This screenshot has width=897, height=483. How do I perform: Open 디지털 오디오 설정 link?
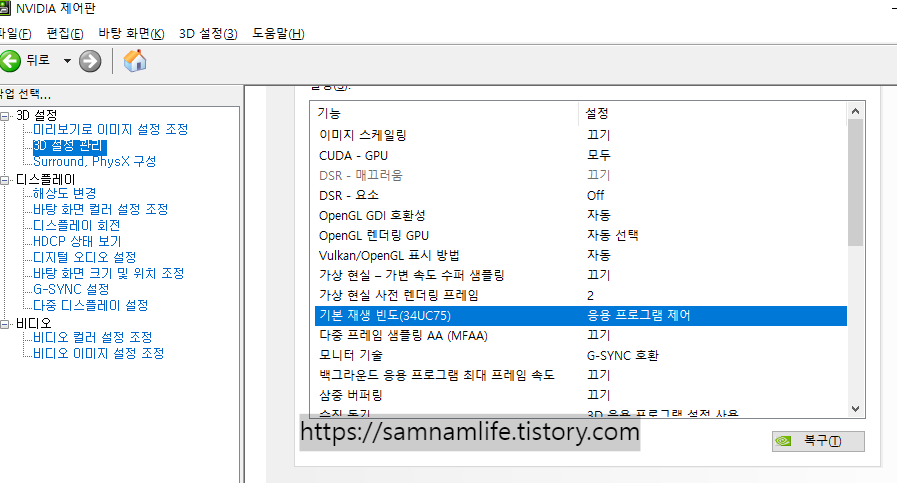coord(85,258)
